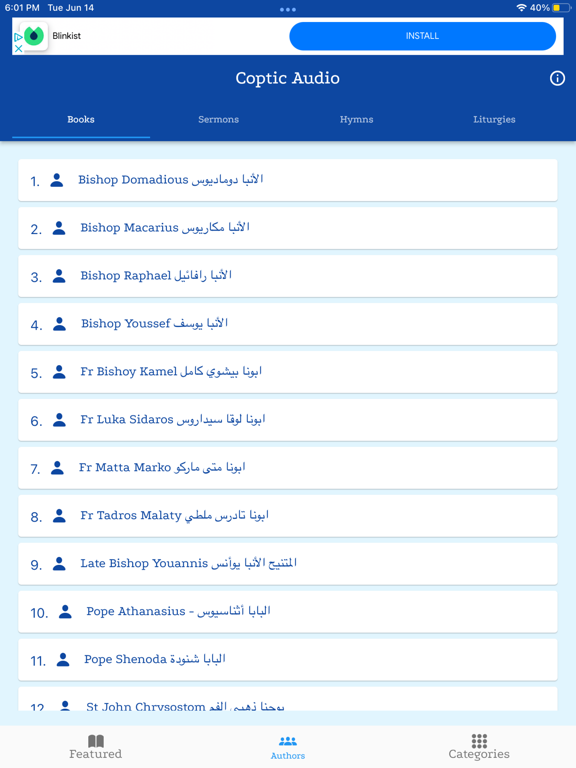The width and height of the screenshot is (576, 768).
Task: Click the person icon for Bishop Domadious
Action: [57, 180]
